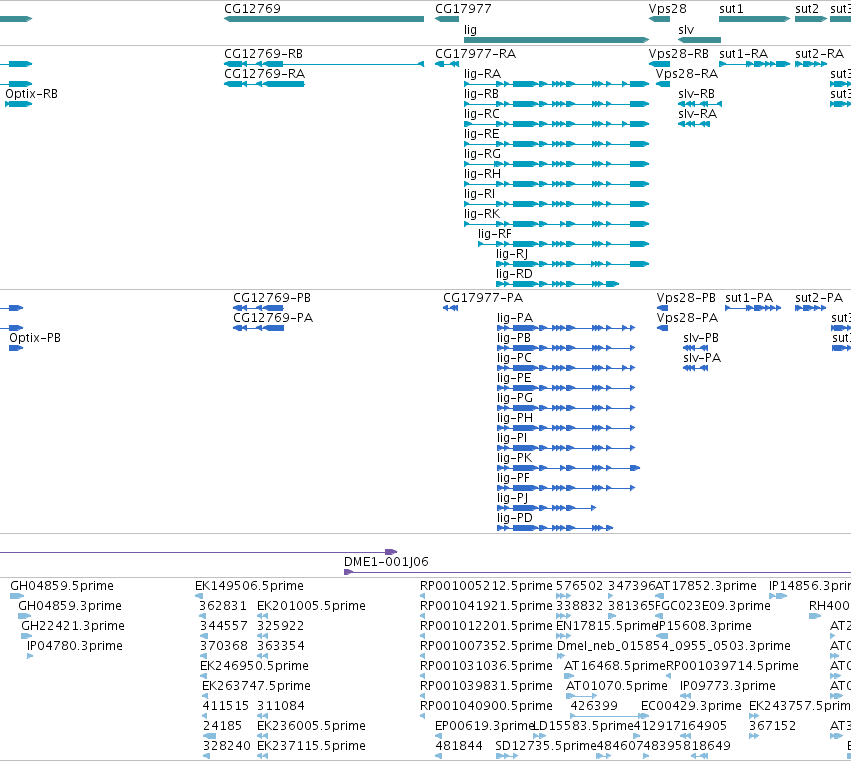Select the lig-RI transcript
The width and height of the screenshot is (851, 761).
[x=556, y=204]
